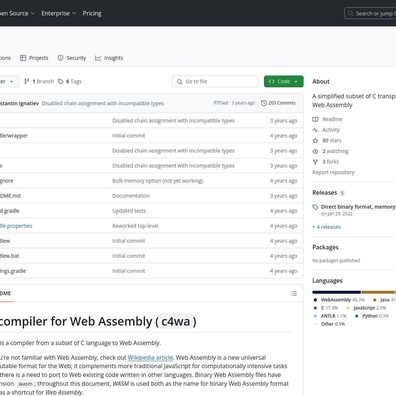Open the Projects tab

34,58
